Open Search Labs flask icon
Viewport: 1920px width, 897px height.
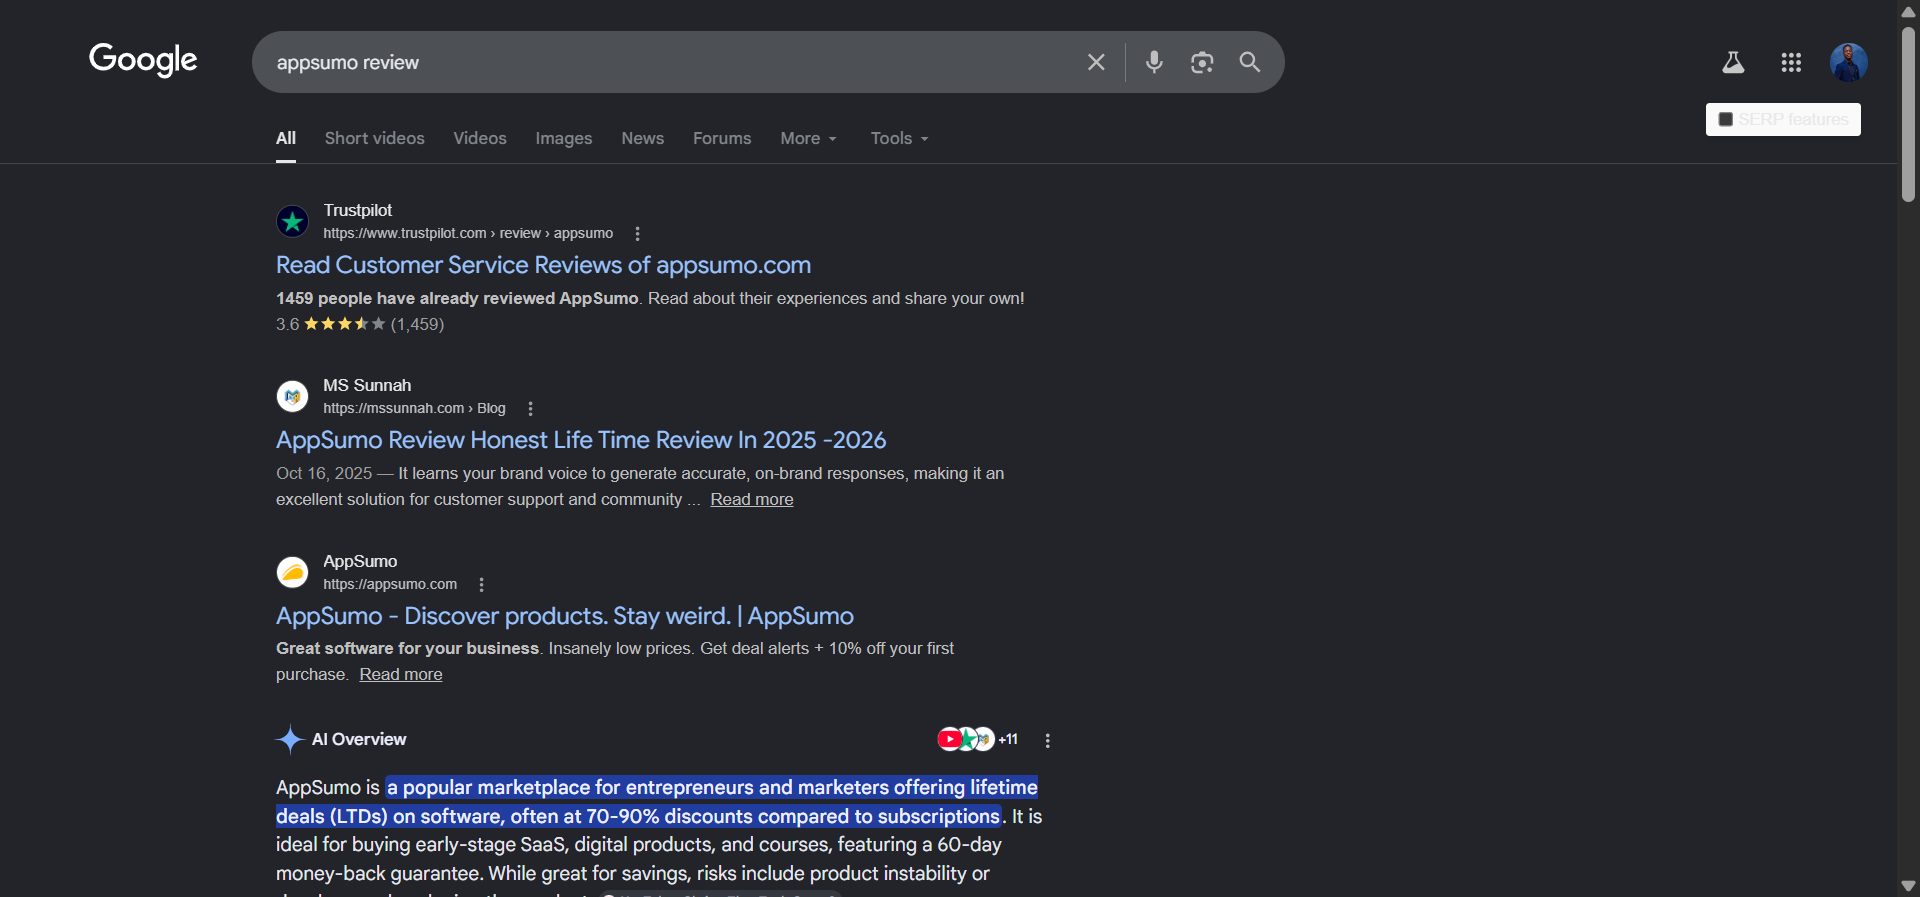(1733, 63)
